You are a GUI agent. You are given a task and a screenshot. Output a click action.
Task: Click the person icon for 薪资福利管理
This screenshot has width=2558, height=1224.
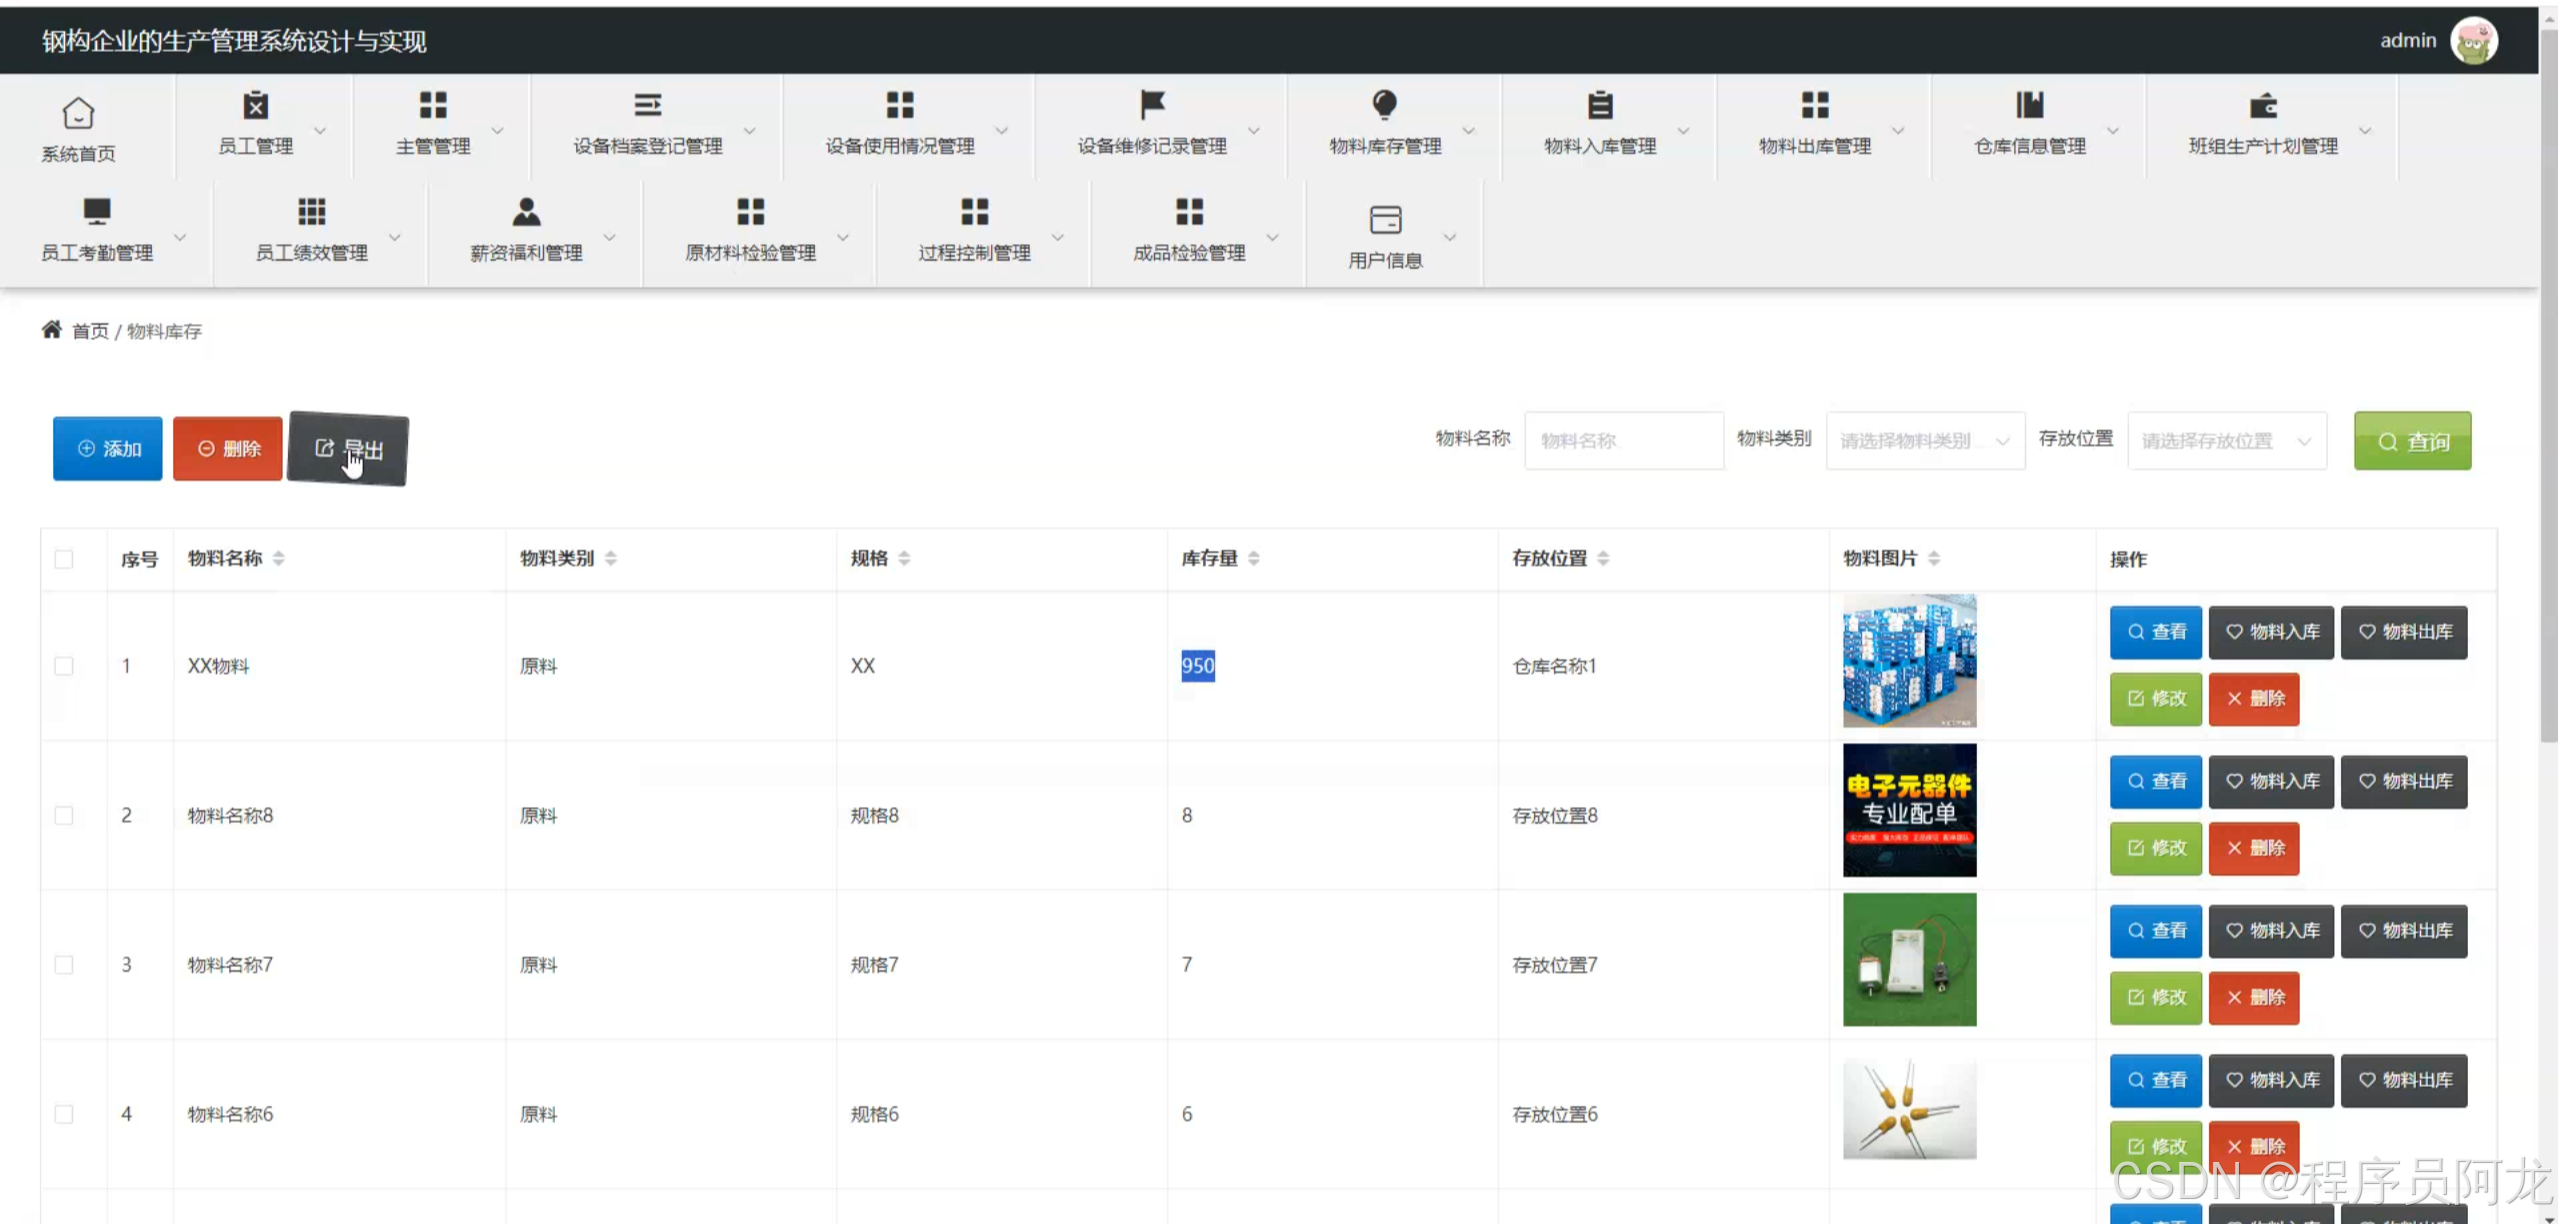coord(526,211)
